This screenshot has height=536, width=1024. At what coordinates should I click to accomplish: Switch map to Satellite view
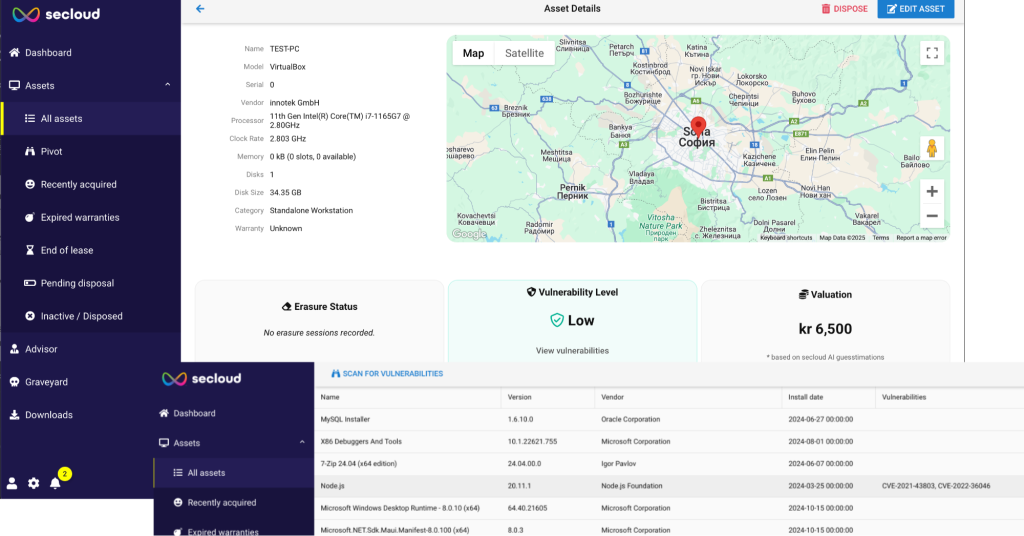coord(524,54)
